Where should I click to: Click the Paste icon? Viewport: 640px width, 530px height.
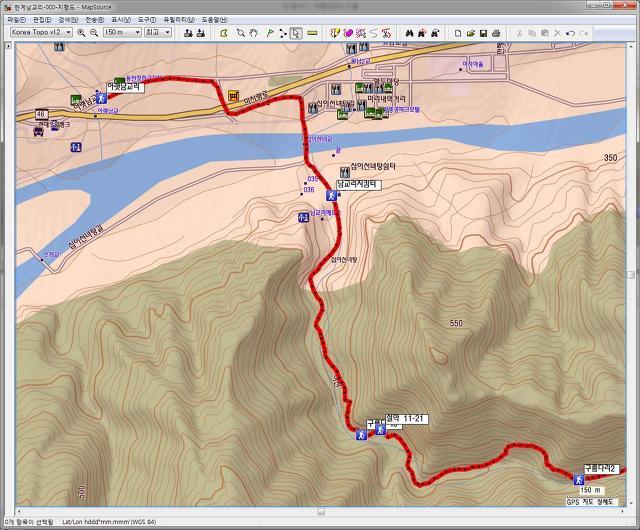544,33
